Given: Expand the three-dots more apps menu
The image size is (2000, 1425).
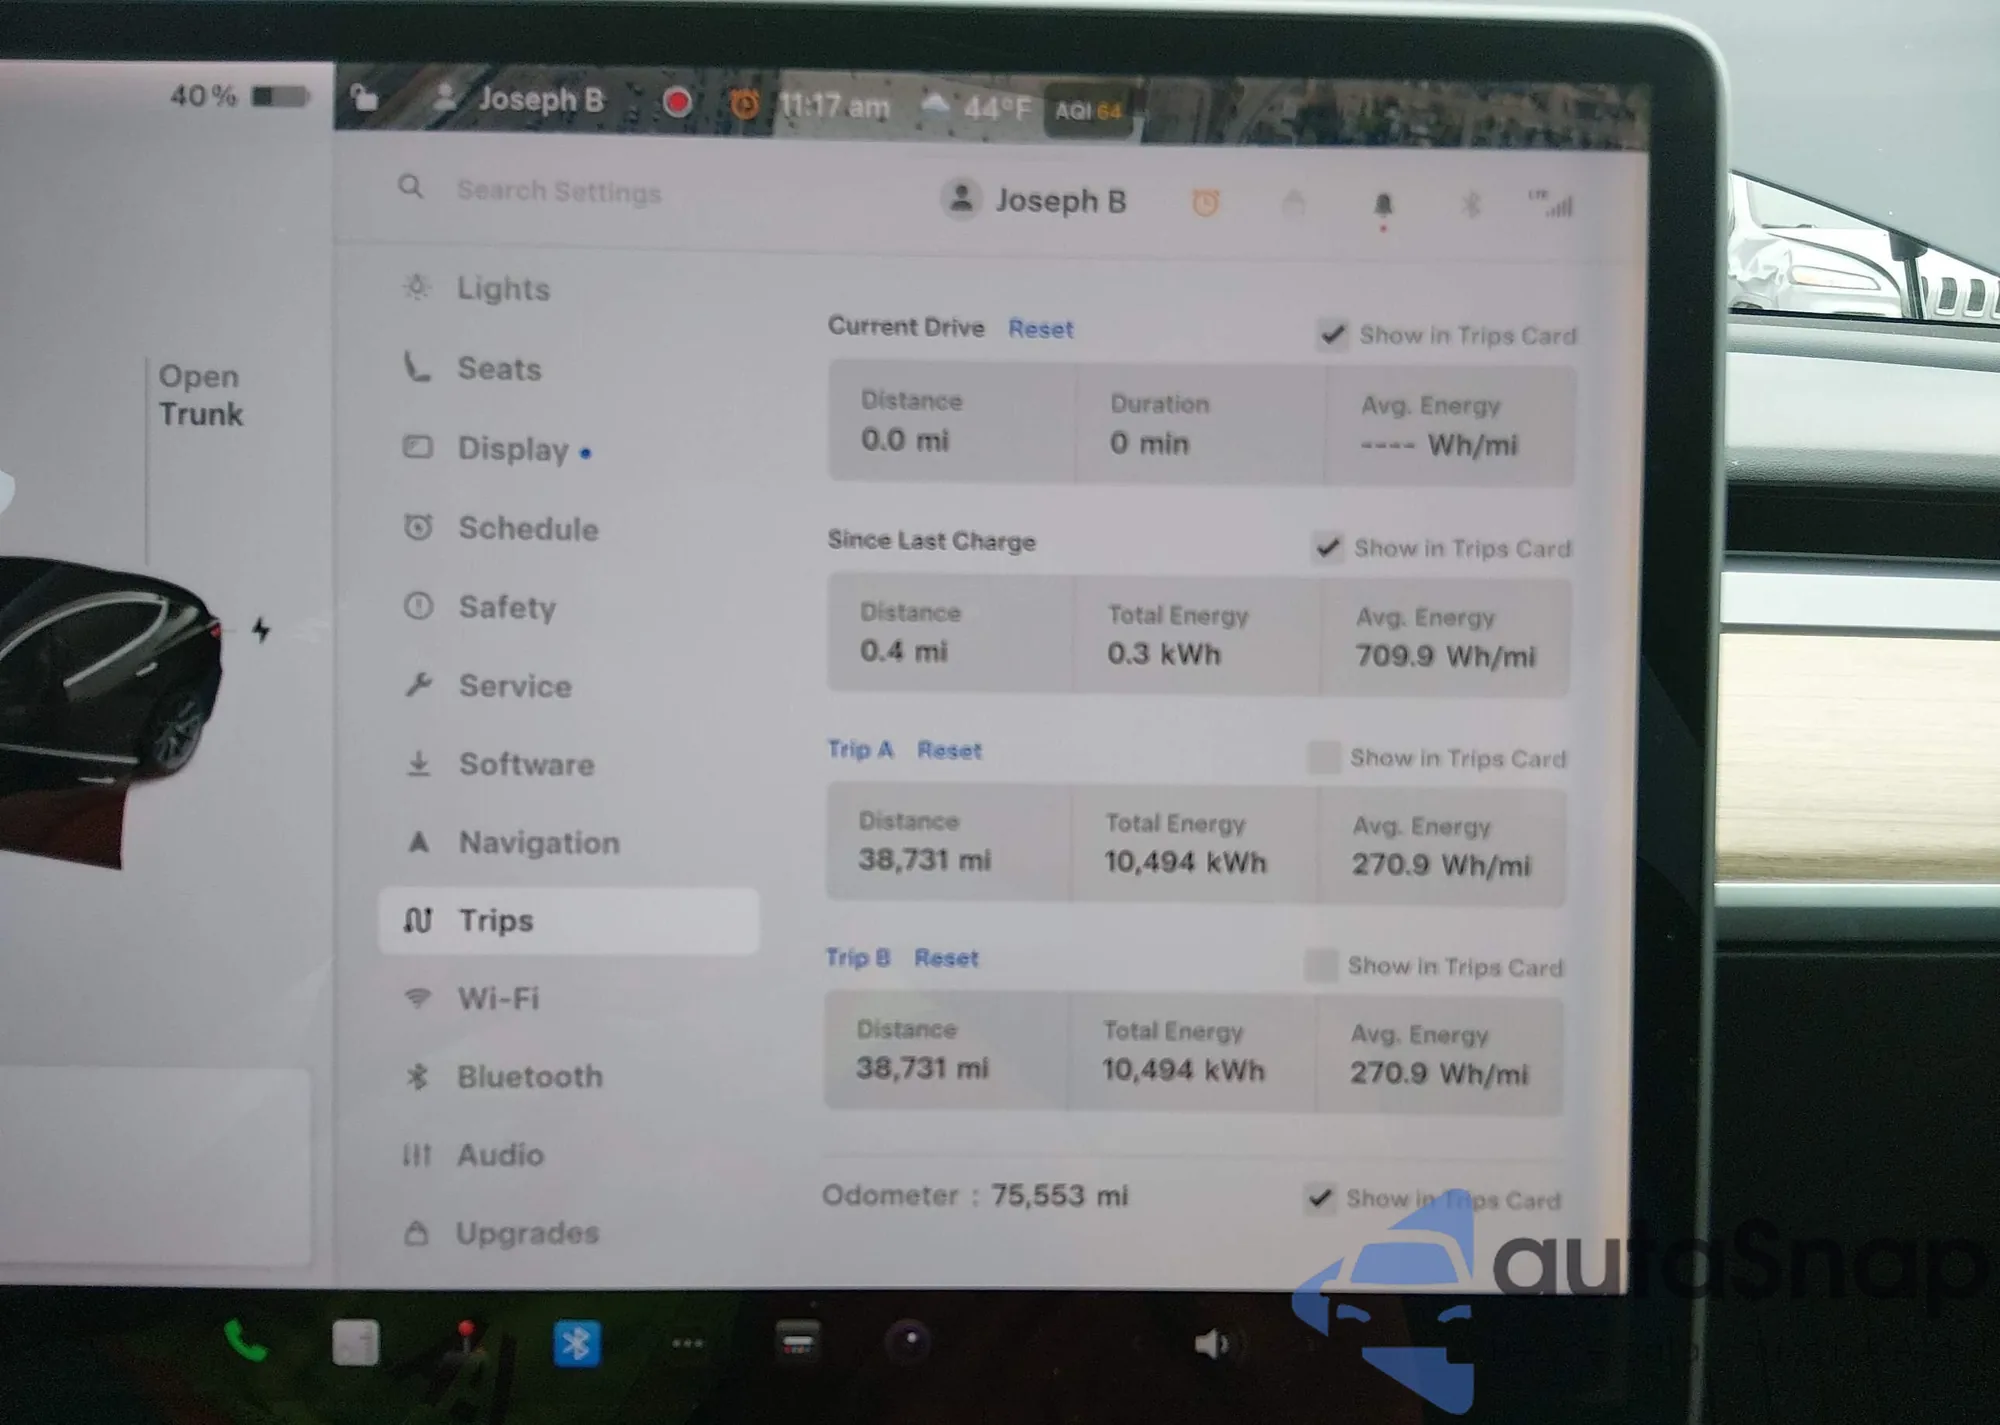Looking at the screenshot, I should coord(688,1343).
